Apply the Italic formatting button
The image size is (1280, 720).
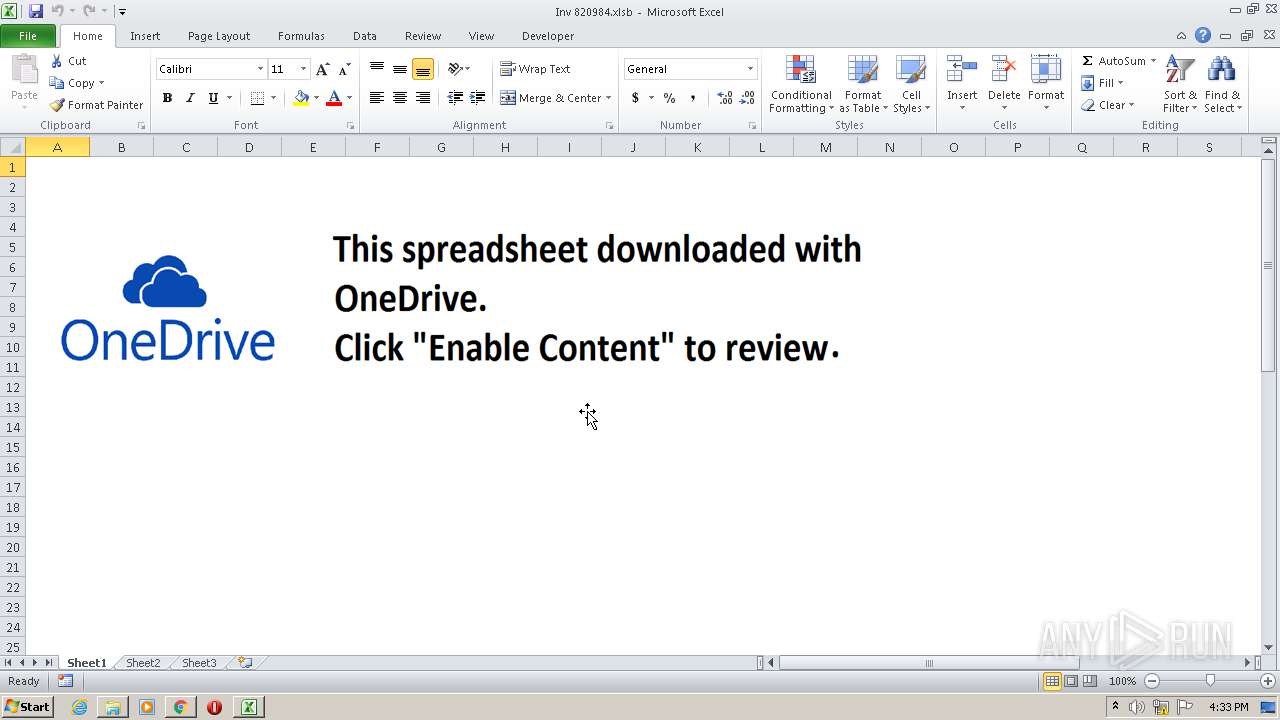pos(190,98)
